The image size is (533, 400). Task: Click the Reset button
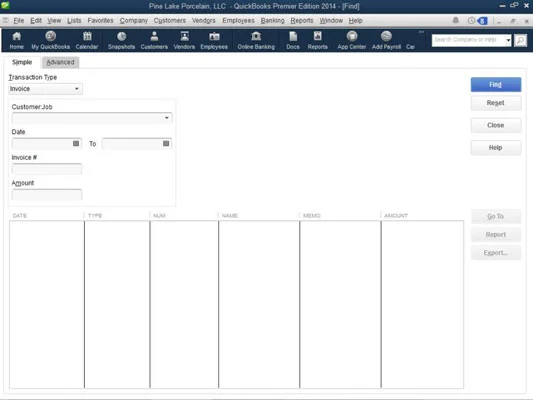[x=496, y=103]
